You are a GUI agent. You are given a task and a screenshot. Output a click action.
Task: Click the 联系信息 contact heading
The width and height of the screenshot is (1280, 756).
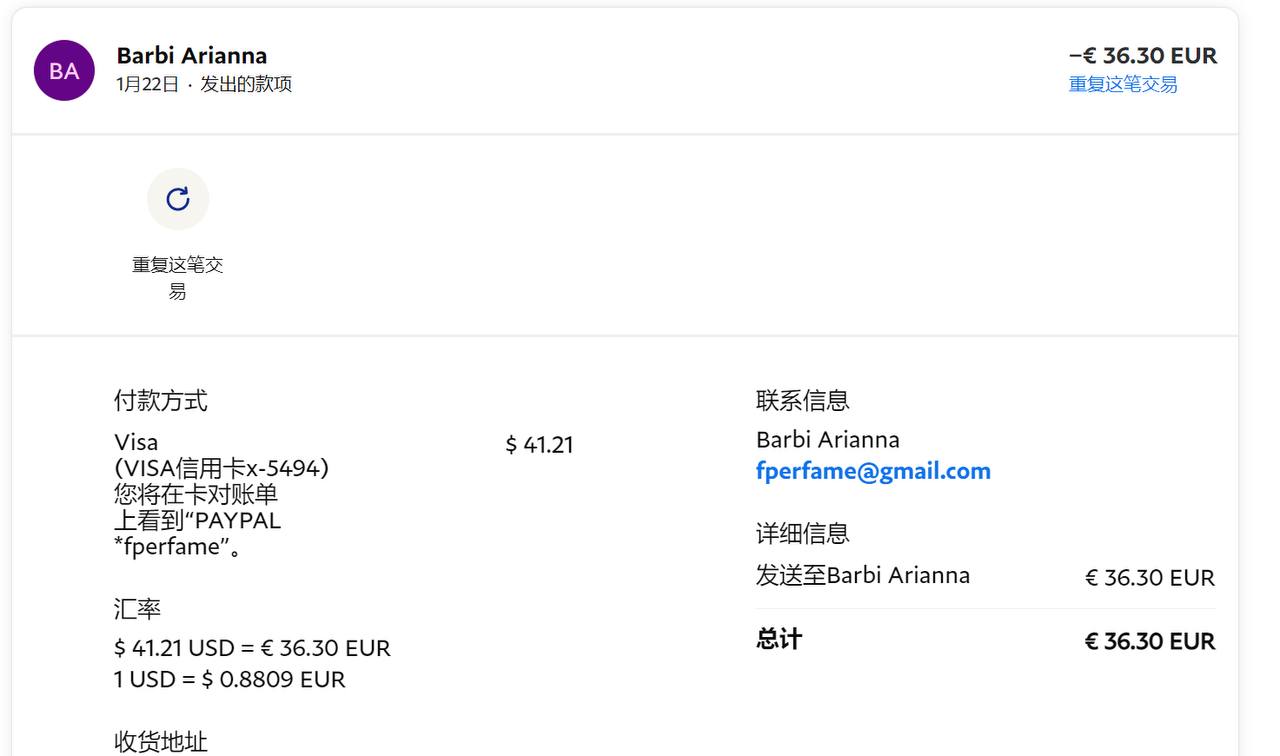(802, 401)
